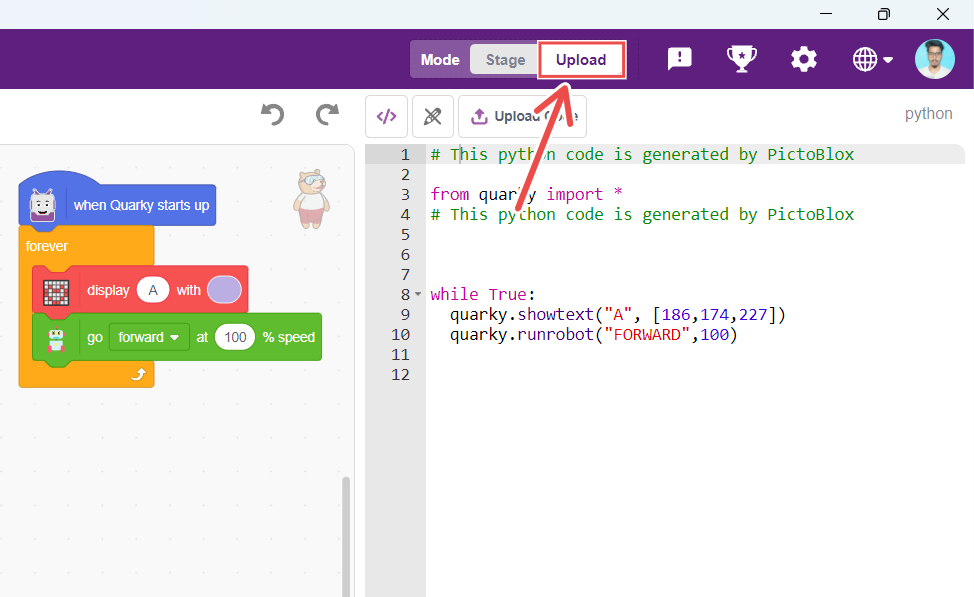Collapse the while True code fold arrow
974x597 pixels.
[418, 295]
